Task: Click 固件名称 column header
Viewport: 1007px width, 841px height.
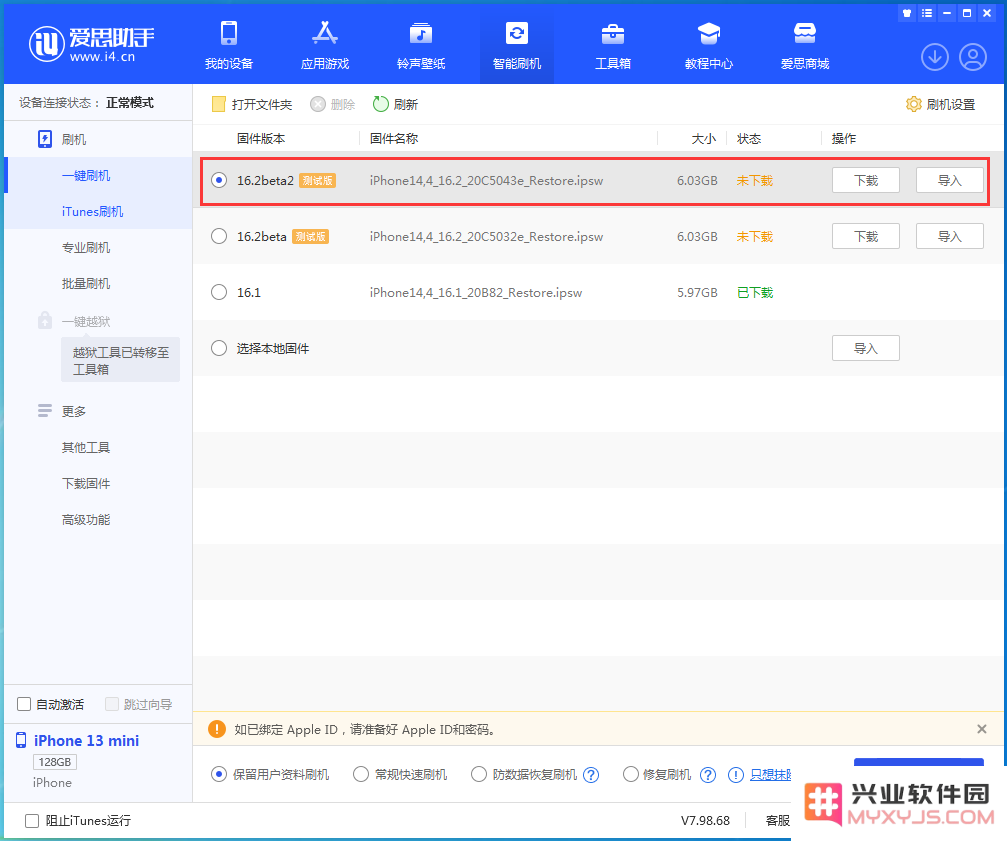Action: coord(394,139)
